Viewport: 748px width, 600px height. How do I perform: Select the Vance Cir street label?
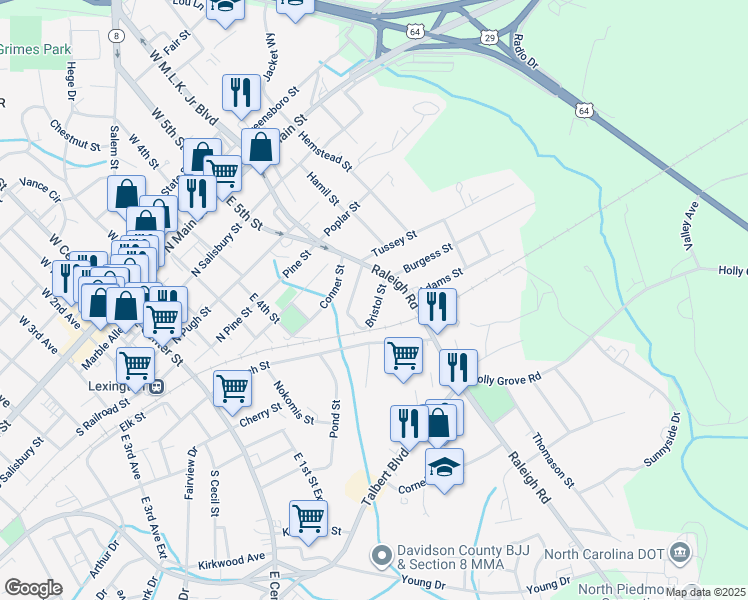tap(41, 190)
